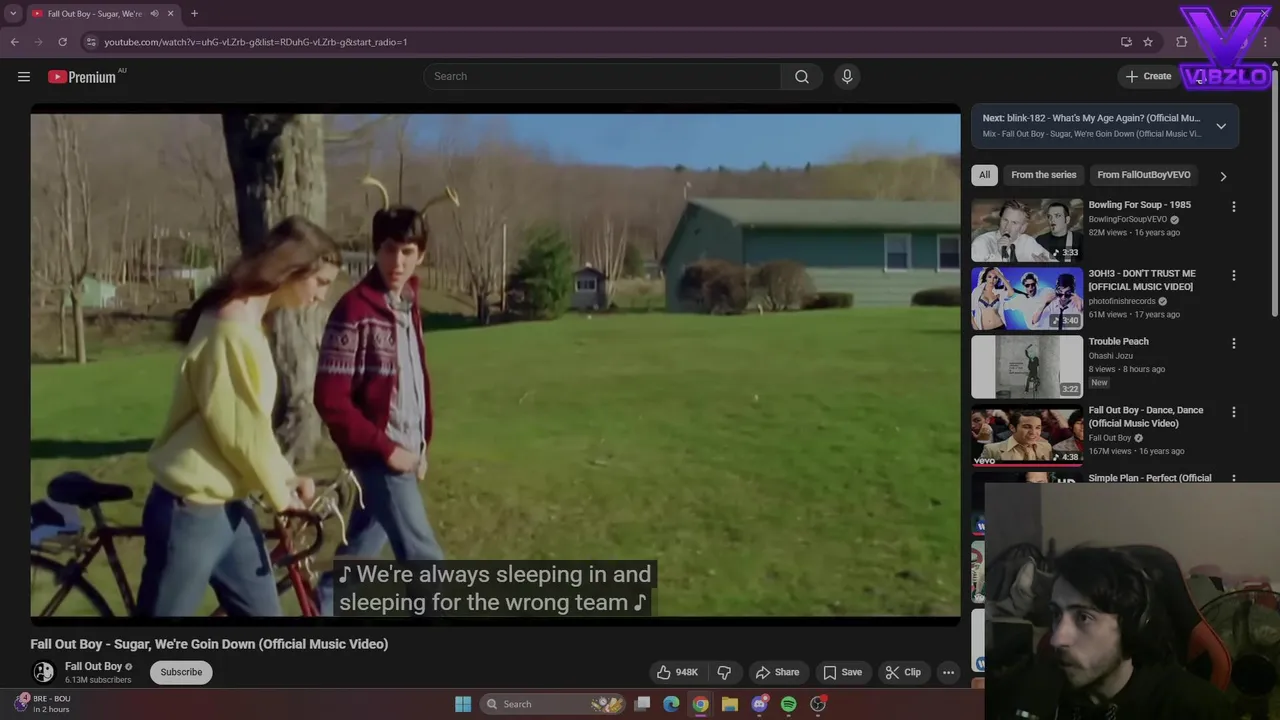Viewport: 1280px width, 720px height.
Task: Save the video to a playlist
Action: [842, 672]
